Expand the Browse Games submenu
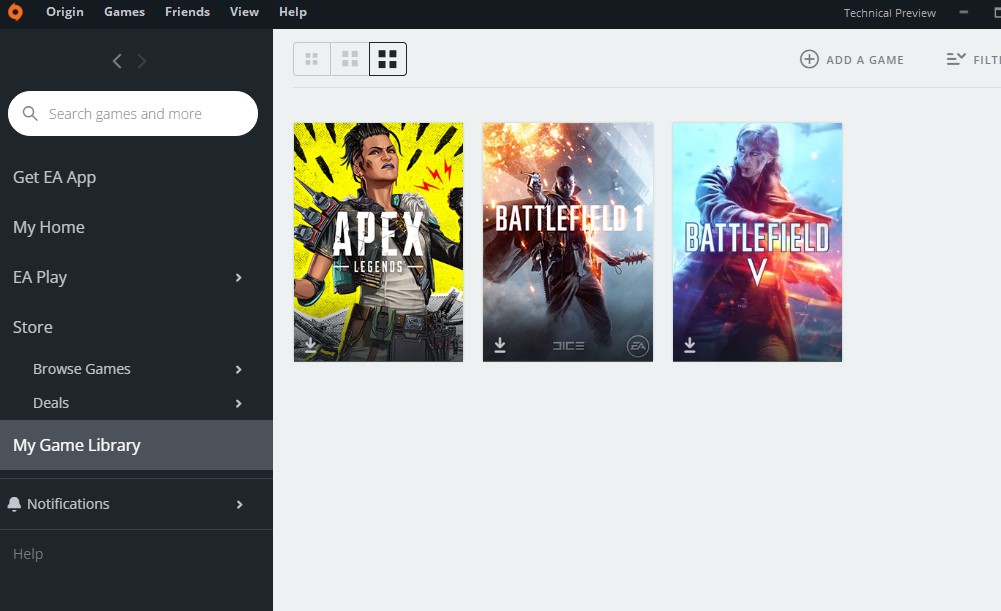 coord(238,369)
